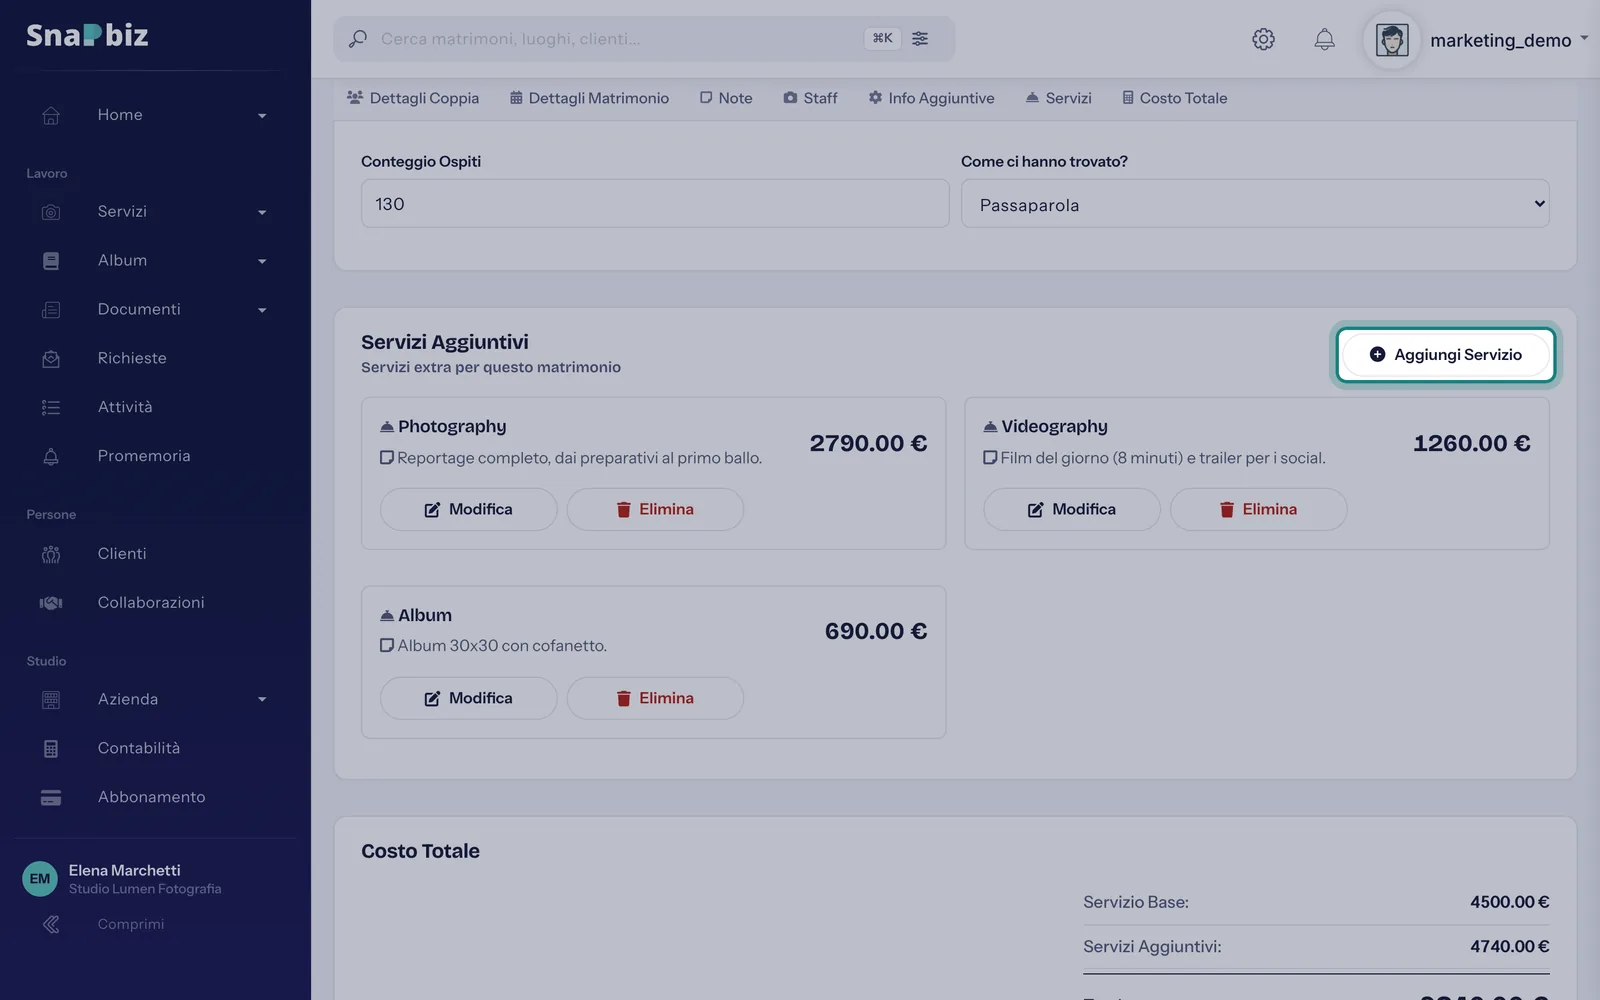Open the notifications bell
This screenshot has height=1000, width=1600.
tap(1324, 39)
